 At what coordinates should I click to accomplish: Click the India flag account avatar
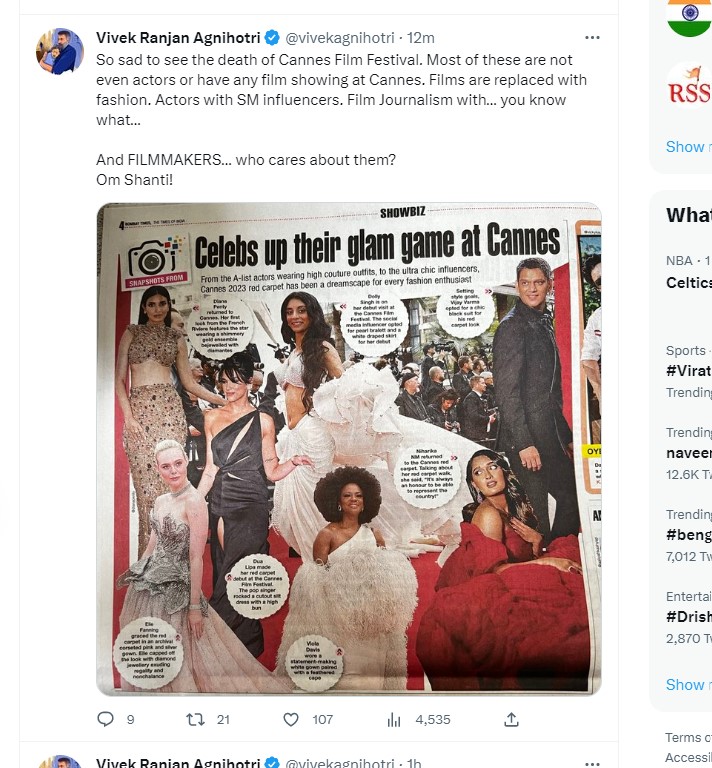[x=689, y=17]
